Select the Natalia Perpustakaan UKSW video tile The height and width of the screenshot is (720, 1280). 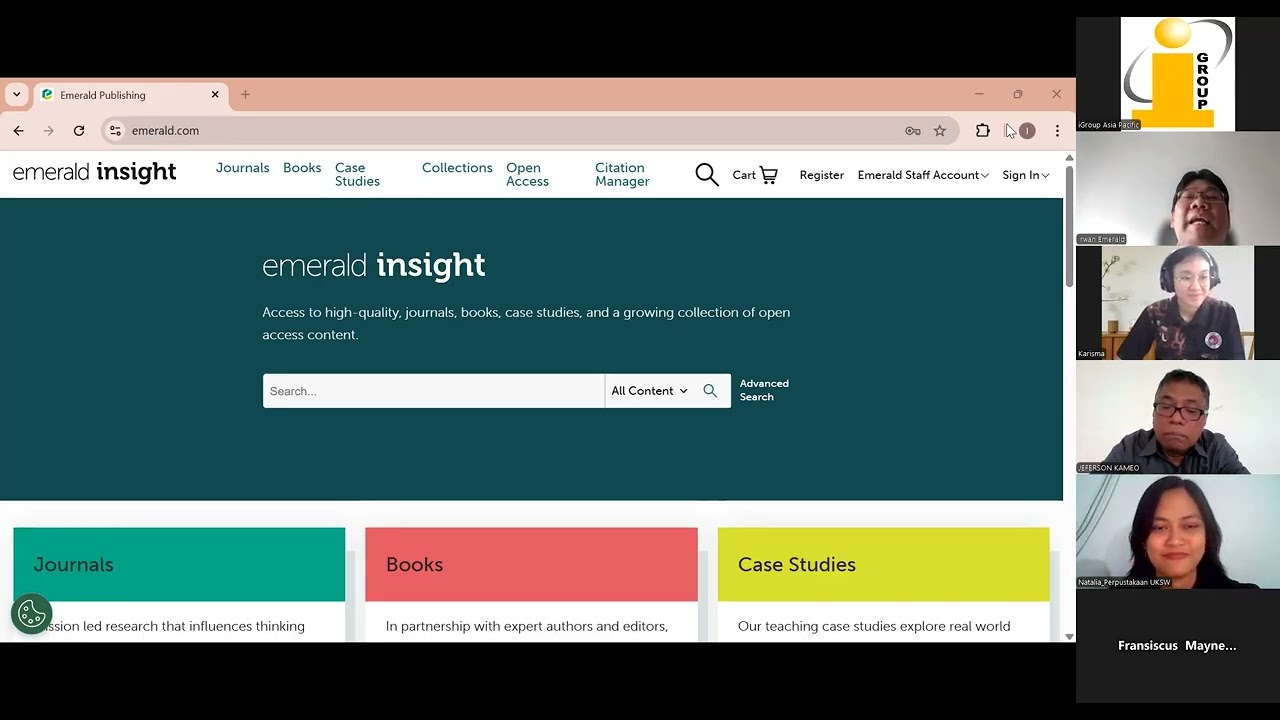[x=1178, y=531]
